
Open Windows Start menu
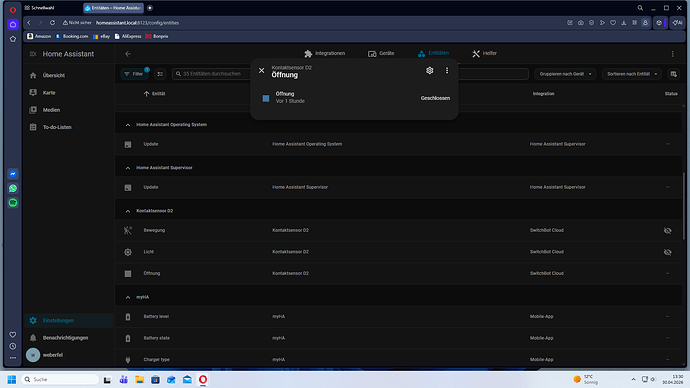(12, 379)
